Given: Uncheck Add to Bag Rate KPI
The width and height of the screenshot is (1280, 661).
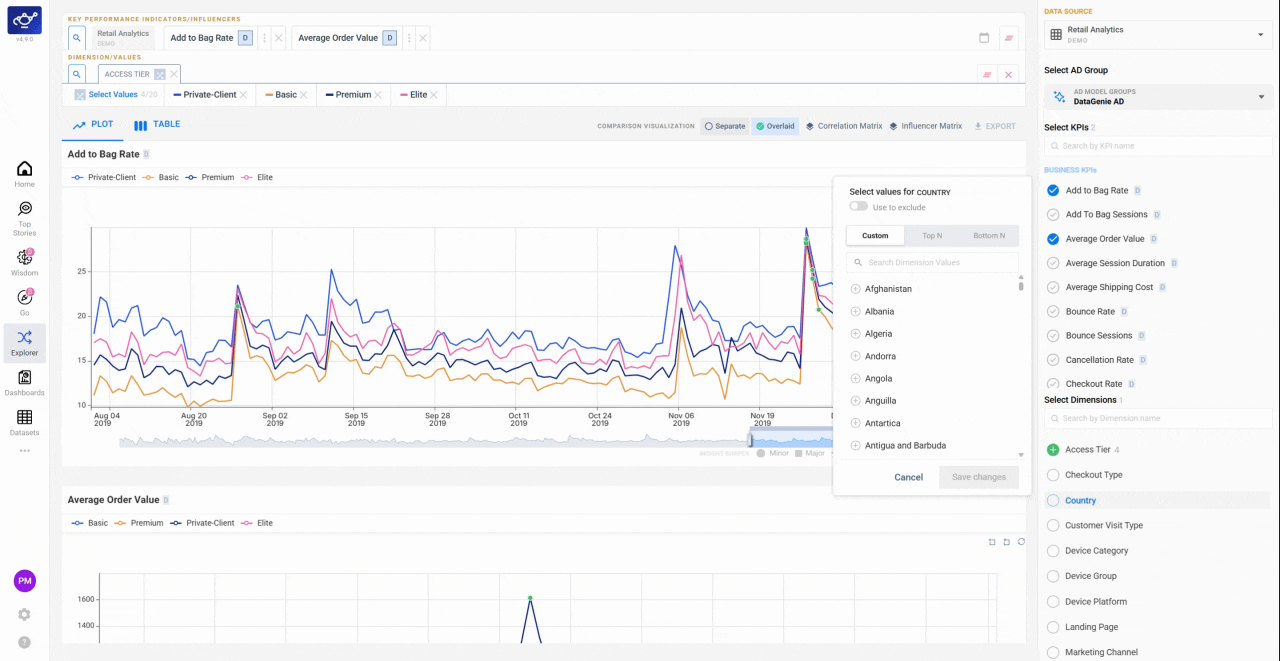Looking at the screenshot, I should 1053,190.
